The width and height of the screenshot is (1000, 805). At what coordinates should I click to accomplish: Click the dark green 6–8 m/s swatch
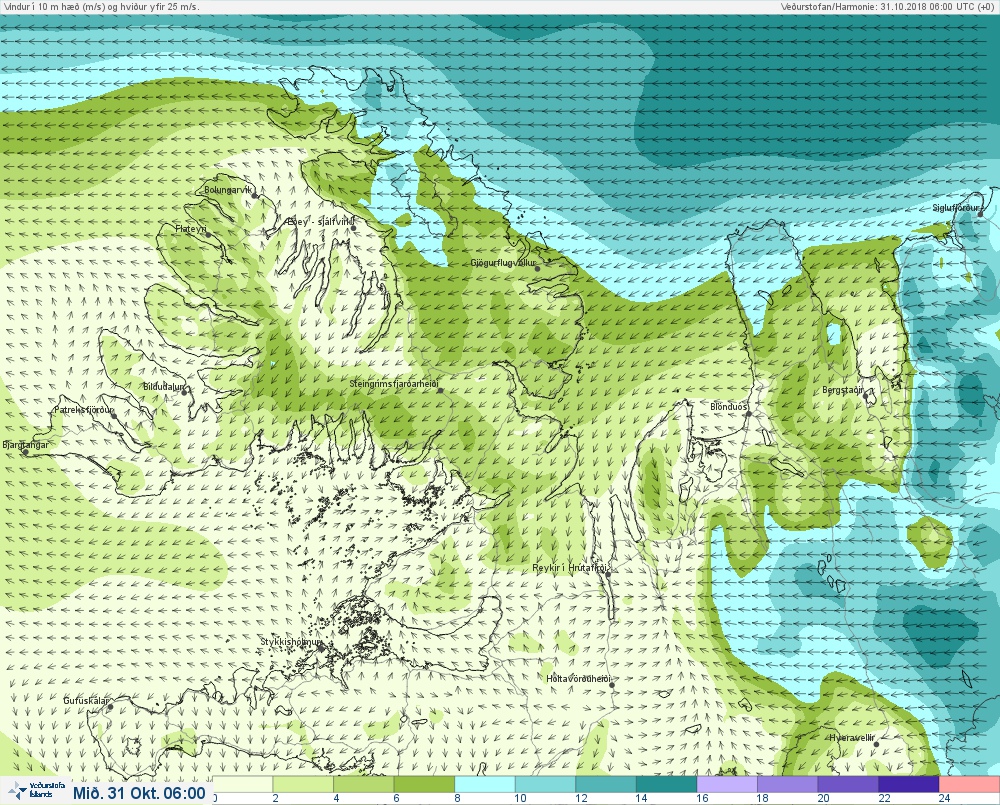(424, 784)
